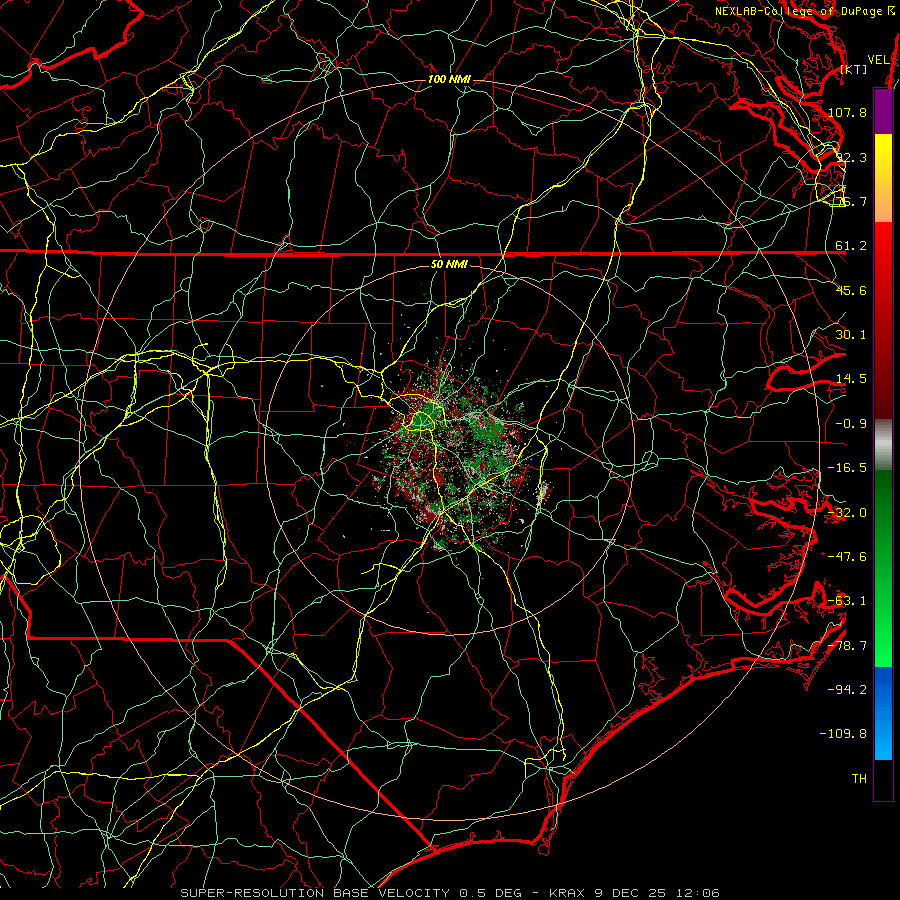The width and height of the screenshot is (900, 900).
Task: Select the -47.6 legend value
Action: point(847,557)
